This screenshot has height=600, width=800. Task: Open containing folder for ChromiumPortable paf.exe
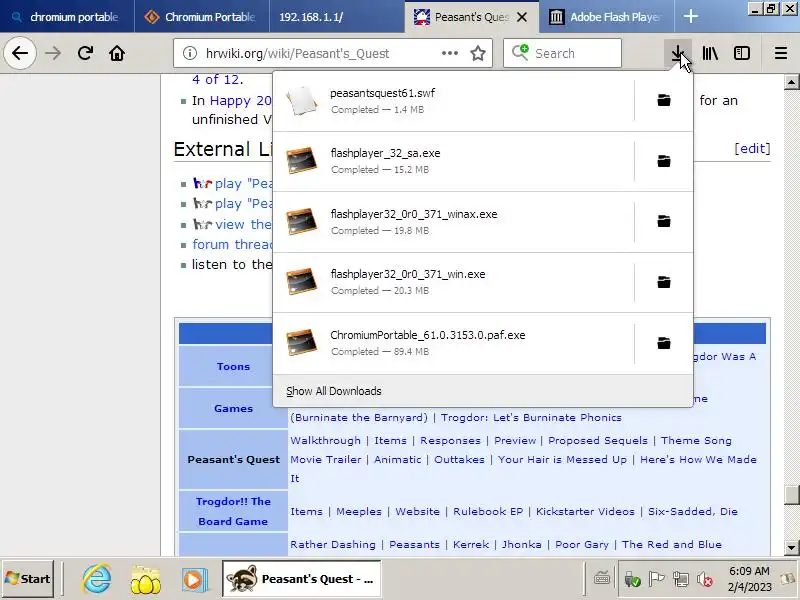(x=664, y=343)
